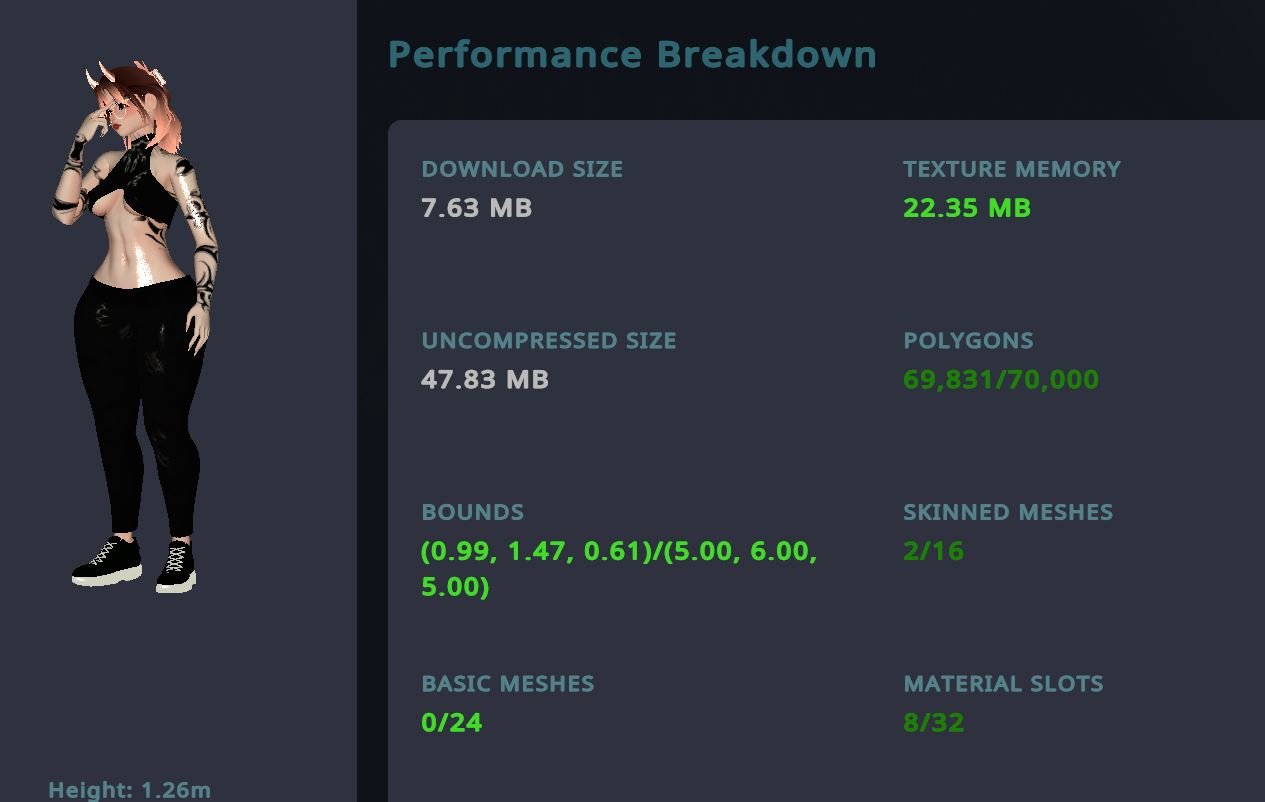Click the 0/24 basic meshes value
Viewport: 1265px width, 802px height.
click(x=452, y=723)
